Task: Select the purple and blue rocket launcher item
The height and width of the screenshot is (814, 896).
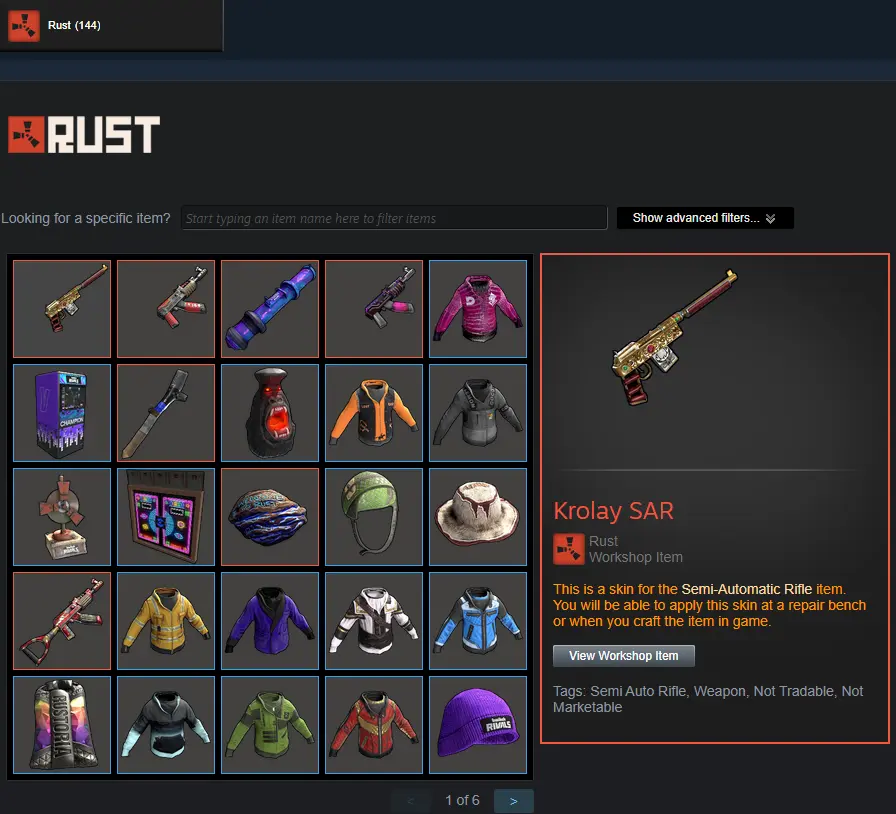Action: (x=270, y=309)
